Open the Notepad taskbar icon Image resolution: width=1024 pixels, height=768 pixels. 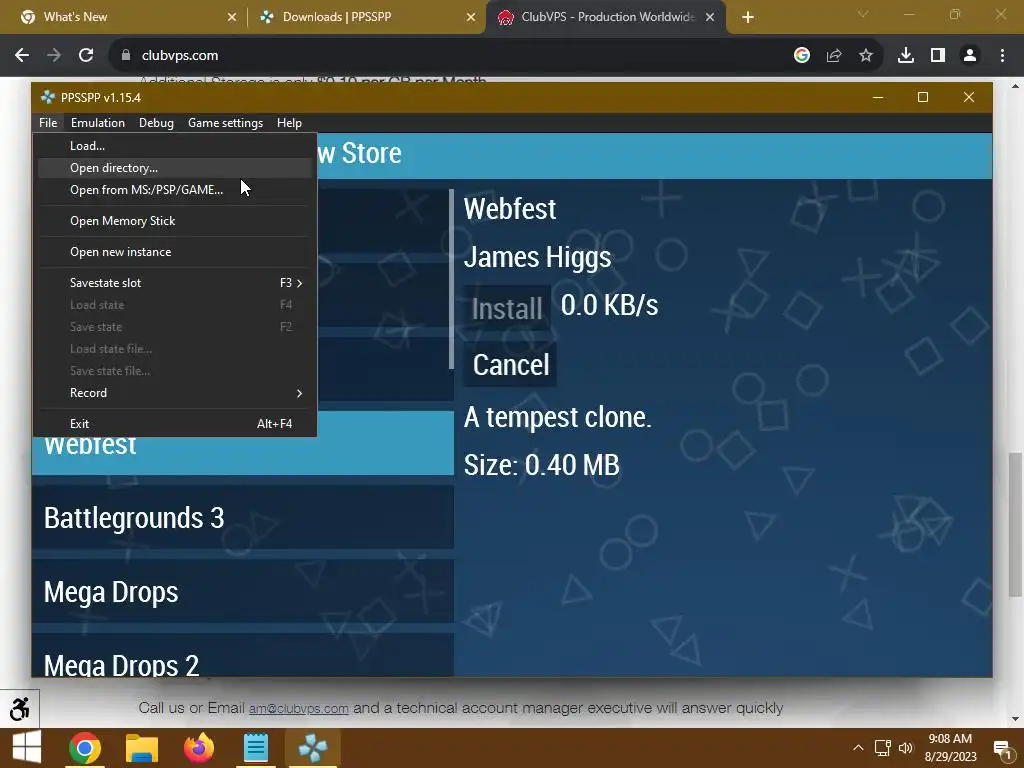tap(255, 748)
